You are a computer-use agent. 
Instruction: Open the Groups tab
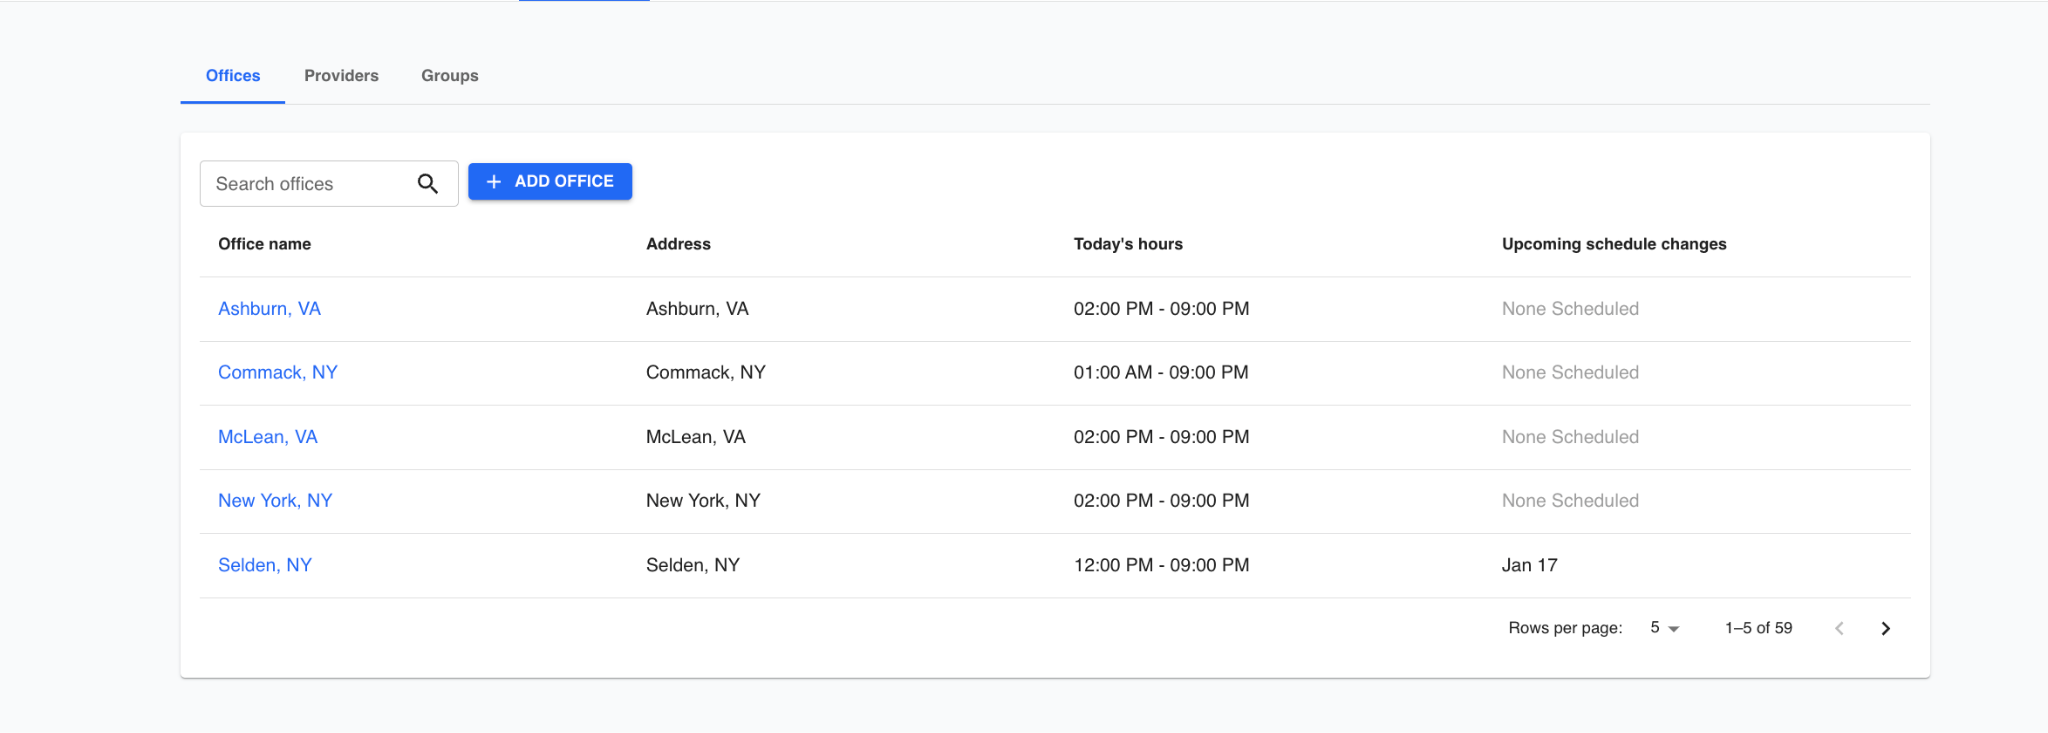point(449,76)
